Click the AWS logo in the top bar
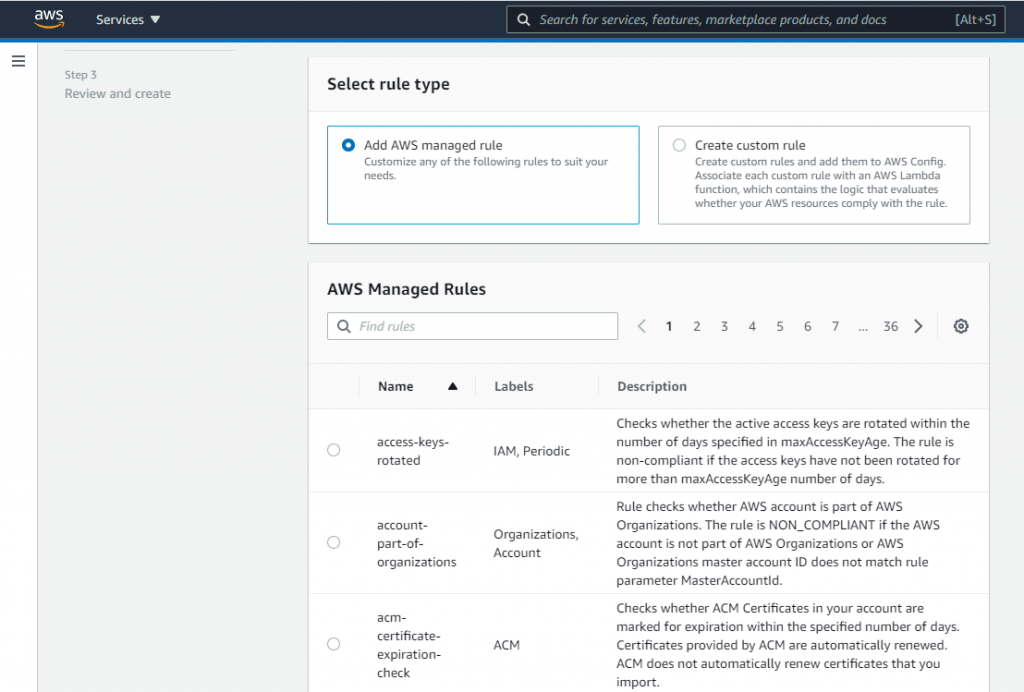 tap(49, 18)
